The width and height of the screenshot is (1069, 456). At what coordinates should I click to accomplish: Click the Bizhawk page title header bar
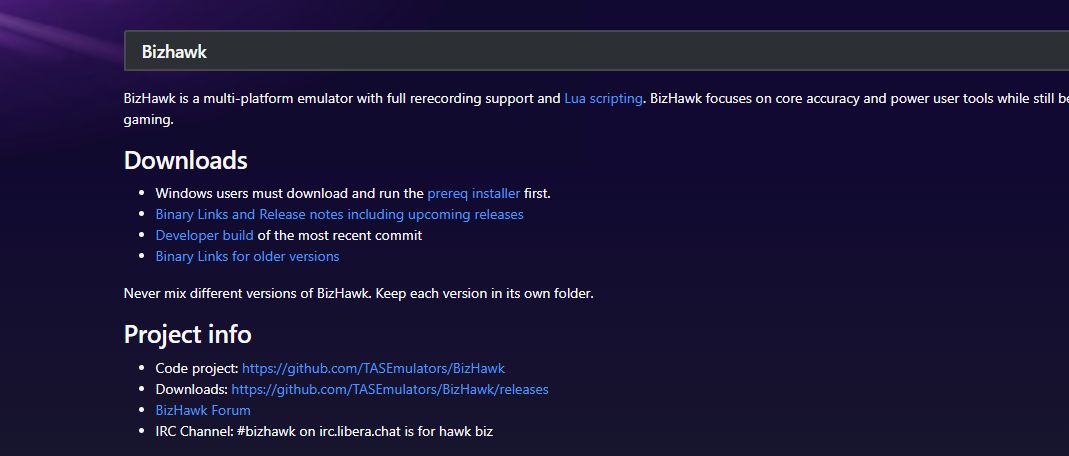[597, 51]
